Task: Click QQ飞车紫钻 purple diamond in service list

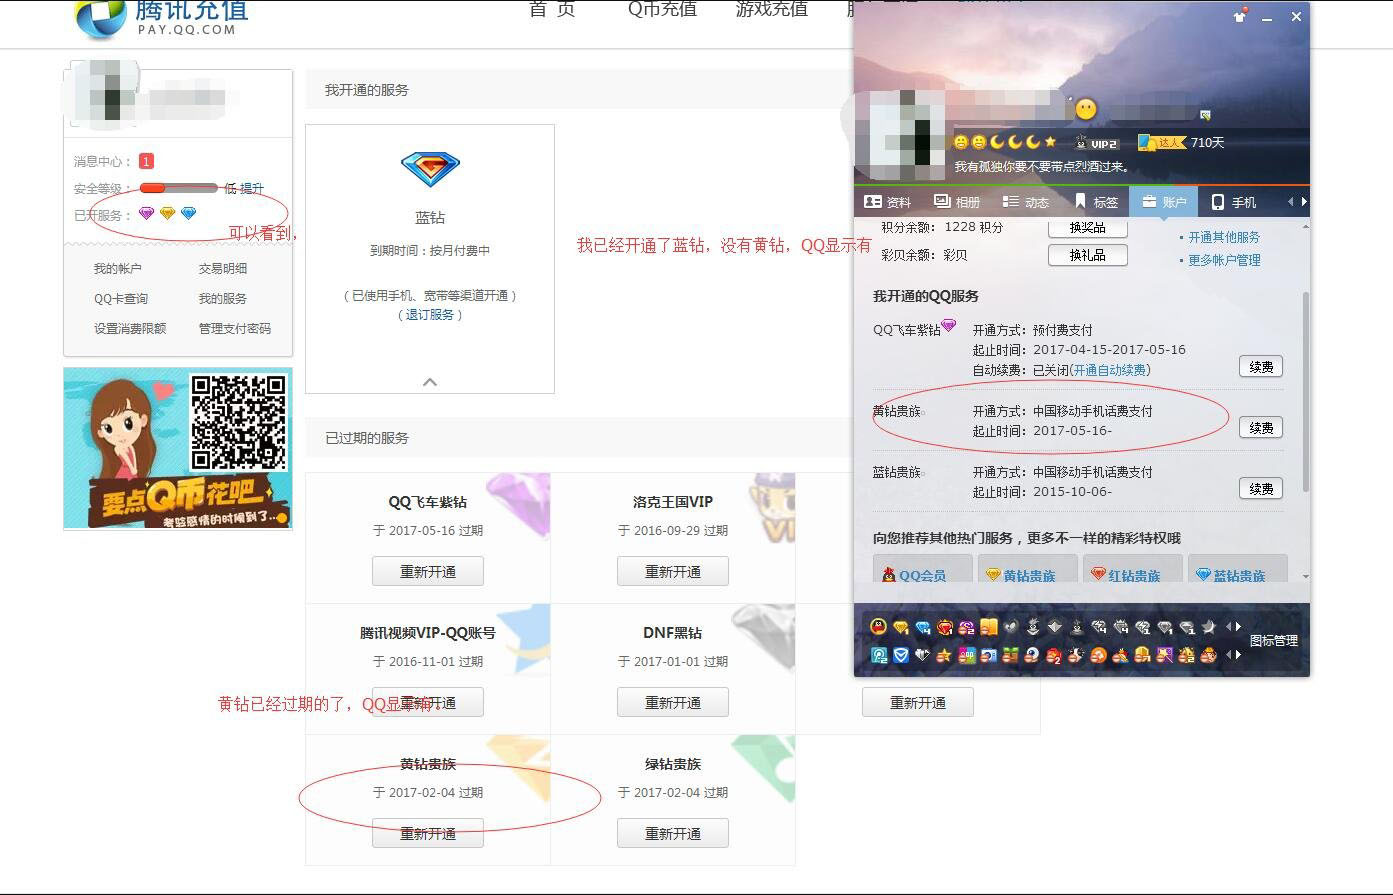Action: (x=949, y=325)
